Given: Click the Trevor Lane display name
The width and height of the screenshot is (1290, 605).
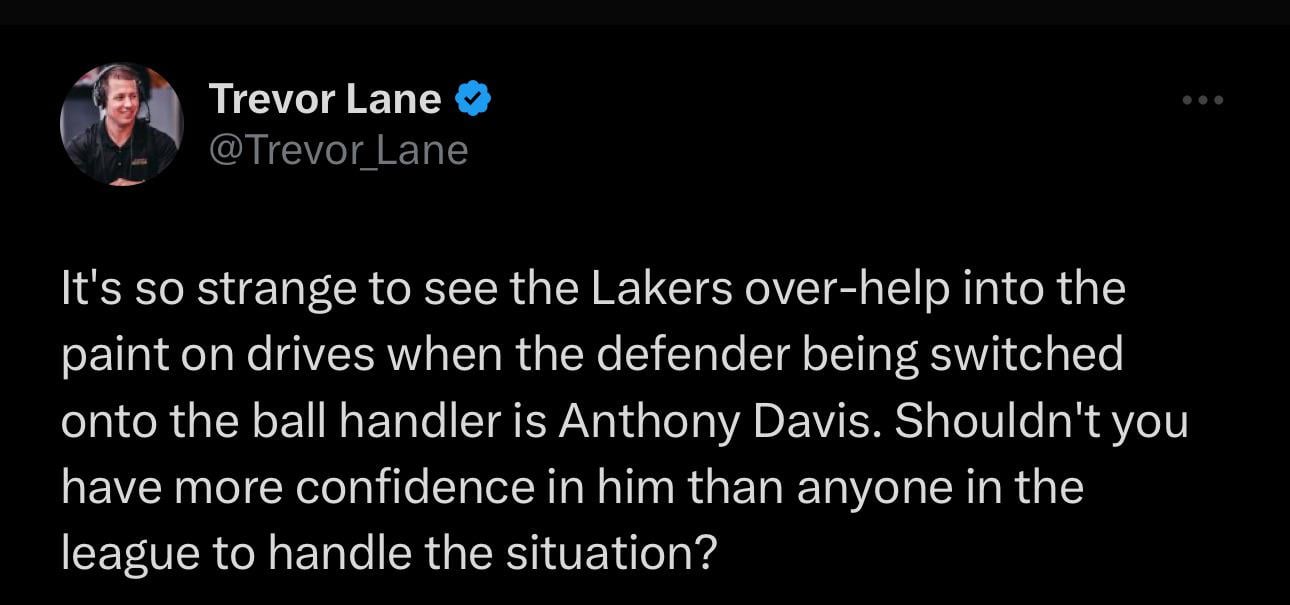Looking at the screenshot, I should (324, 99).
